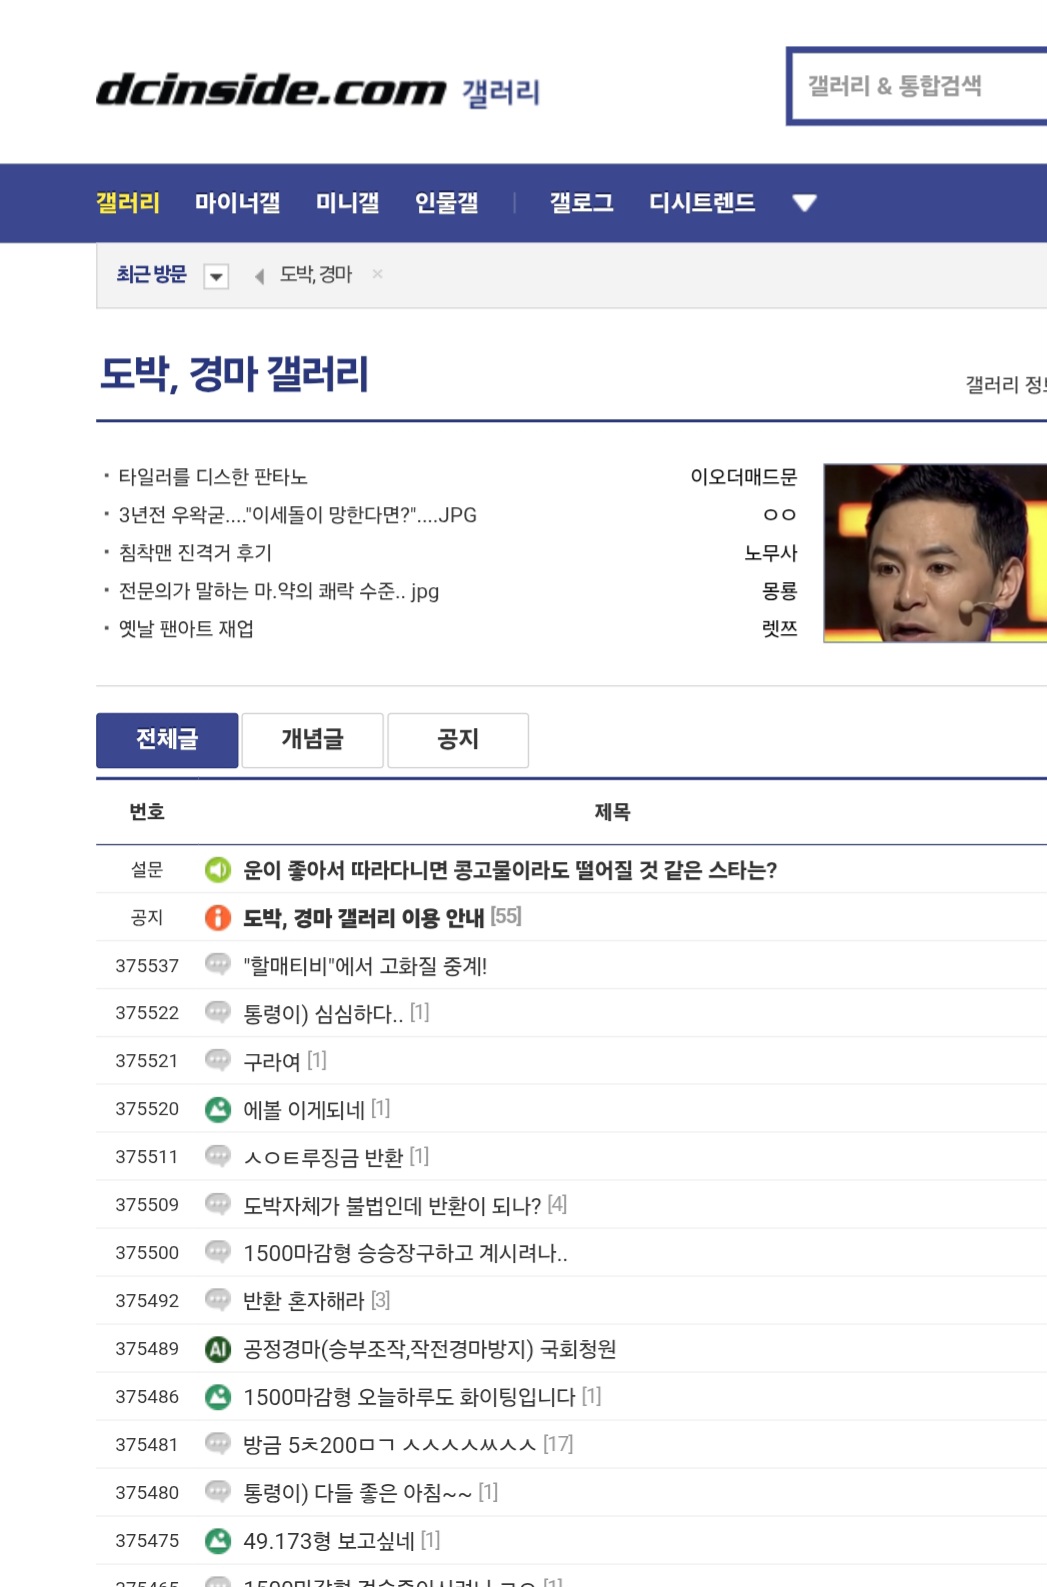Open the post 침착맨 진격거 후기
The height and width of the screenshot is (1587, 1047).
point(195,553)
